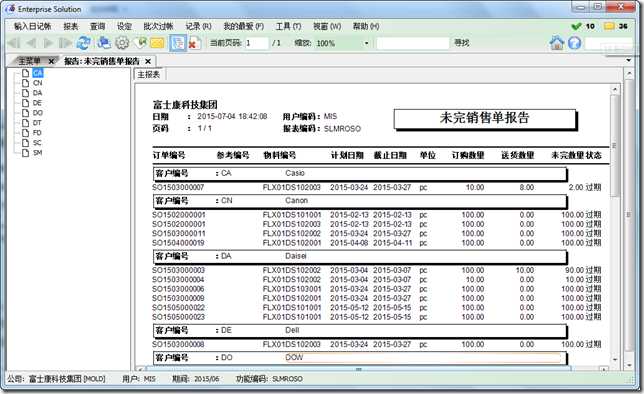
Task: Go to the next page arrow
Action: pos(48,43)
